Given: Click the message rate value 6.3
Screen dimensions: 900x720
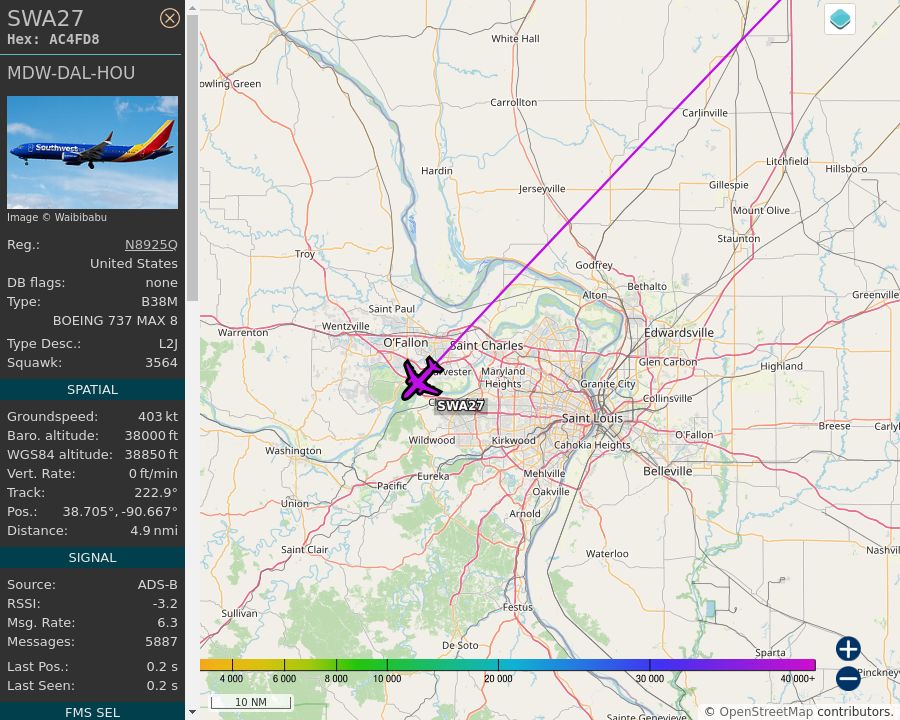Looking at the screenshot, I should pyautogui.click(x=168, y=622).
